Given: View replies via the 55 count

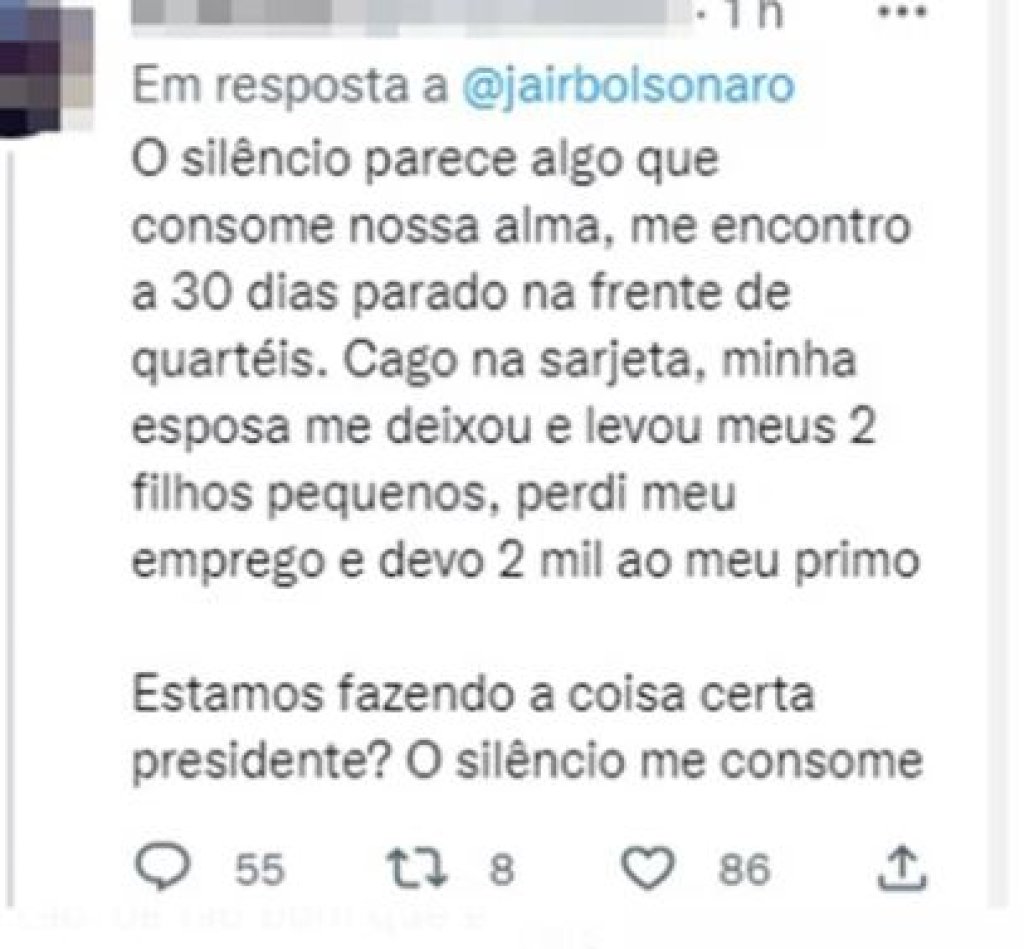Looking at the screenshot, I should pyautogui.click(x=260, y=869).
